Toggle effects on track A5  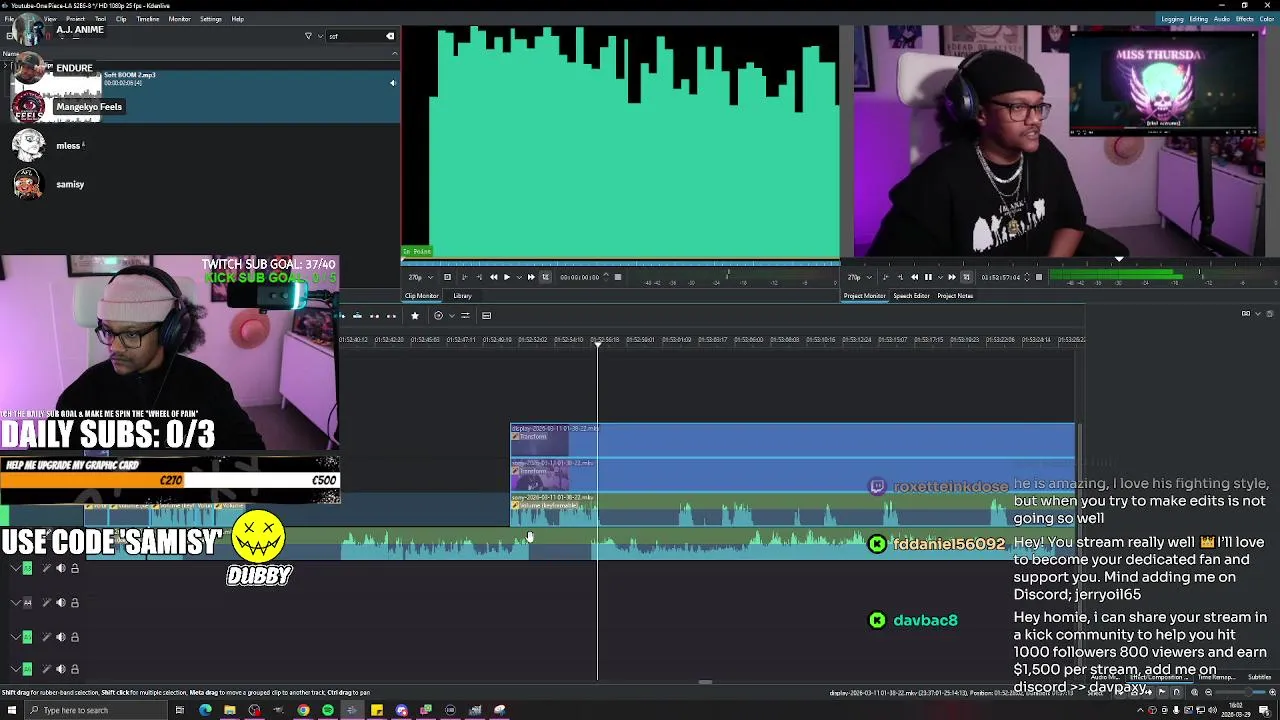(x=46, y=636)
